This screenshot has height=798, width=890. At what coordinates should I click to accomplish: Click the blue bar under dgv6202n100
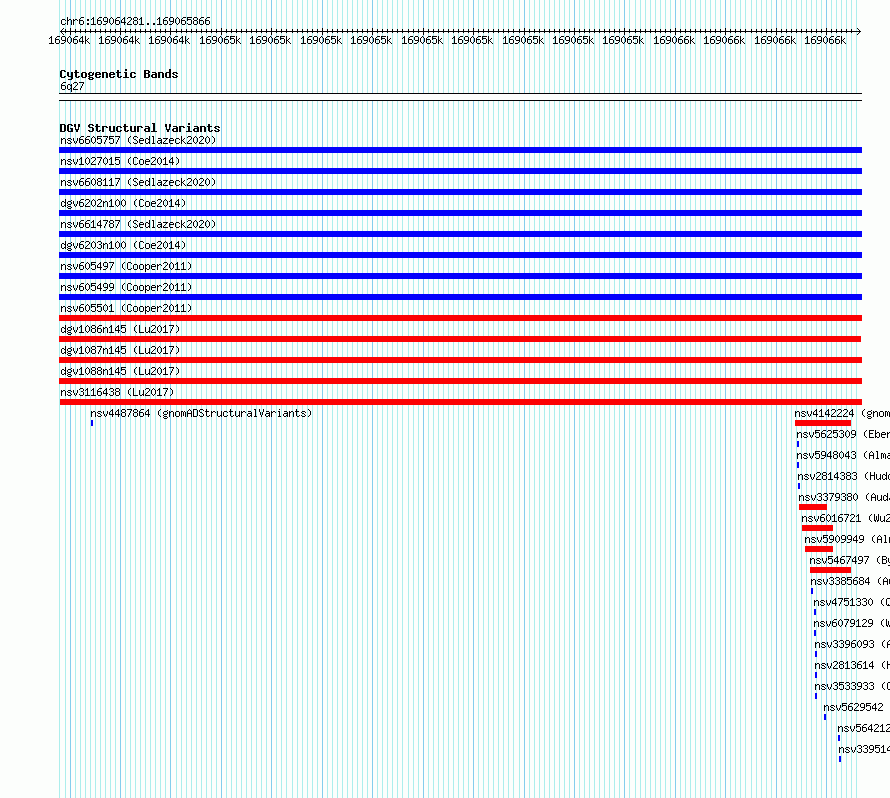click(x=460, y=213)
